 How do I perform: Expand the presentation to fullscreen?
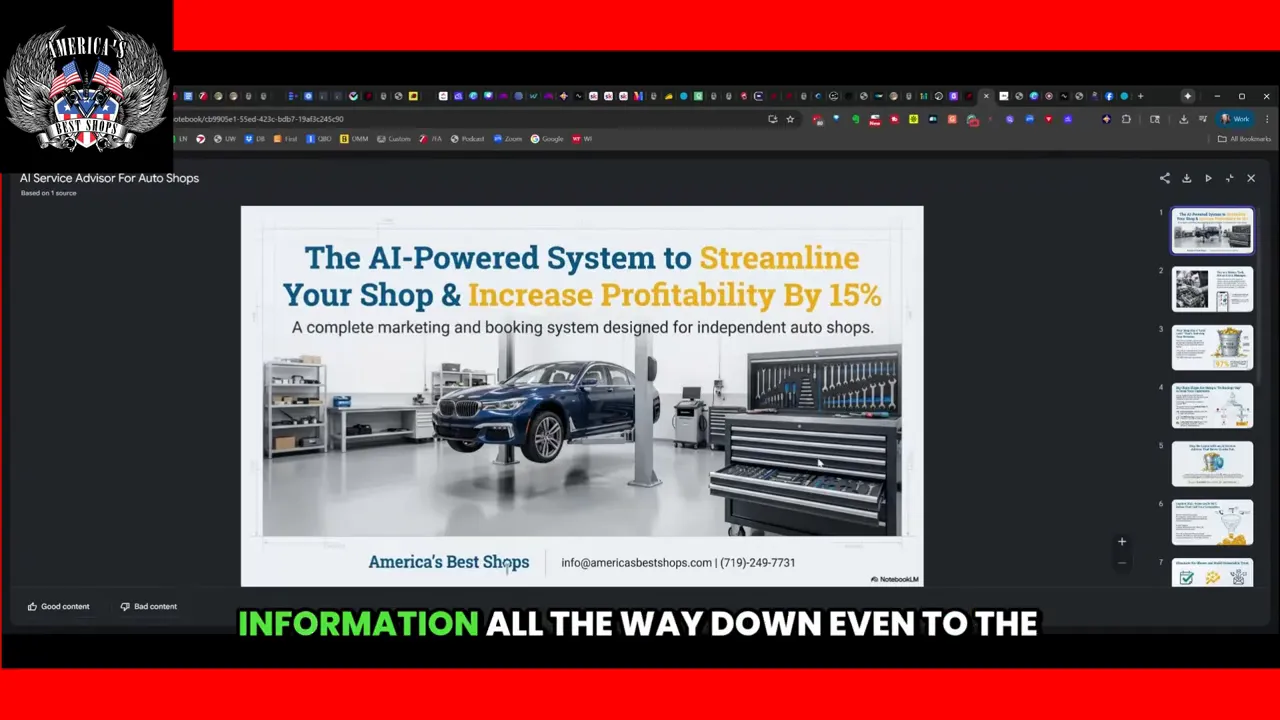pyautogui.click(x=1229, y=178)
